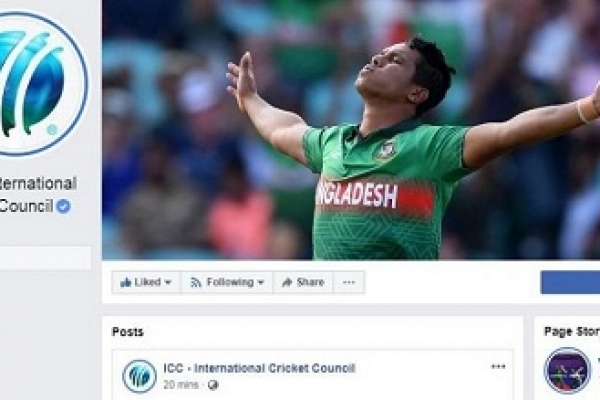Expand the Liked dropdown arrow
The height and width of the screenshot is (400, 600).
point(168,282)
